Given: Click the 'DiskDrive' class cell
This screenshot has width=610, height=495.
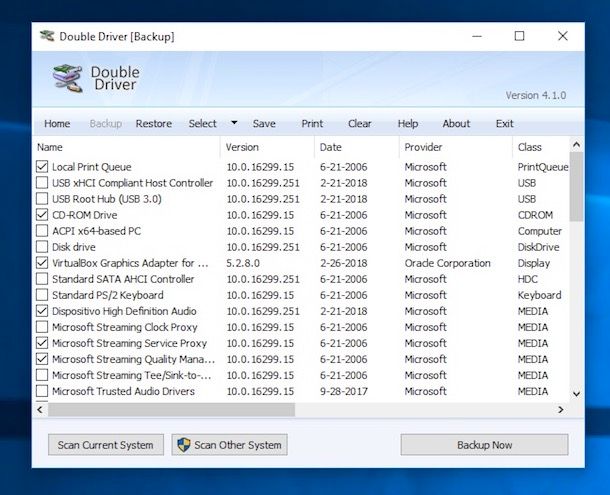Looking at the screenshot, I should pyautogui.click(x=538, y=247).
